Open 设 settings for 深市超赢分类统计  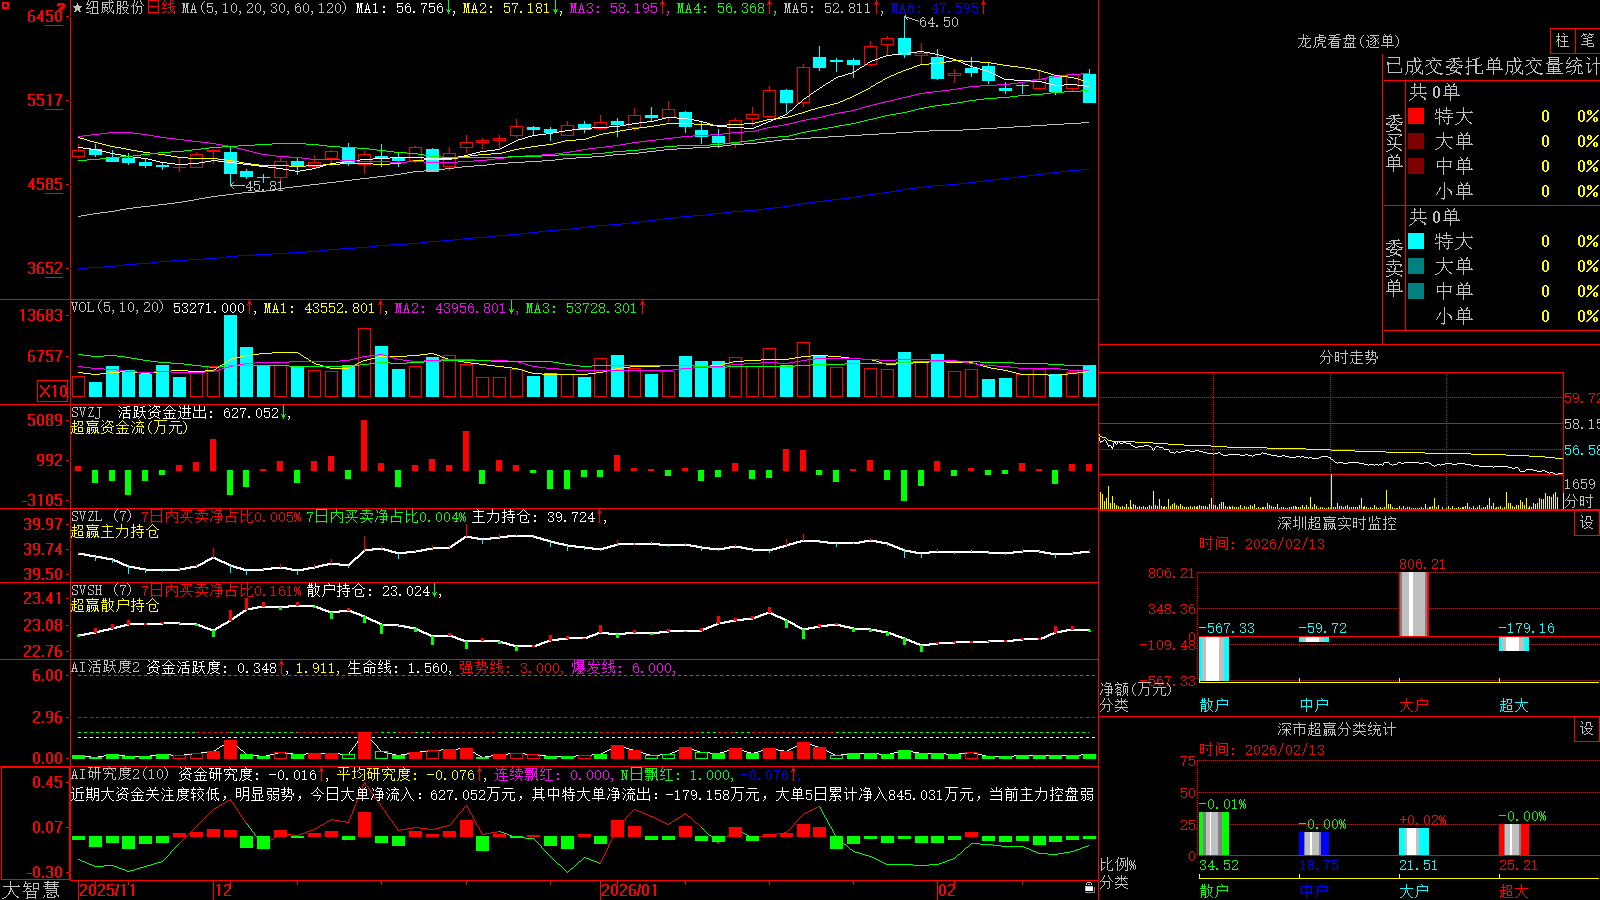(1587, 729)
